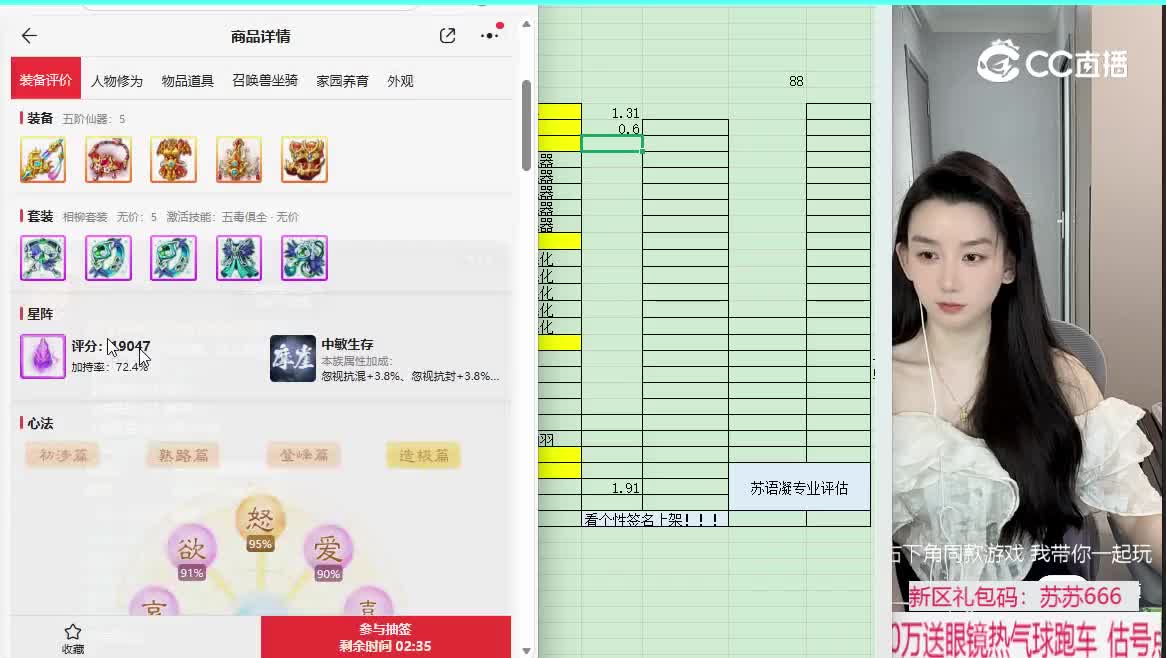Click the 星阵 purple crystal icon
The image size is (1166, 658).
41,357
